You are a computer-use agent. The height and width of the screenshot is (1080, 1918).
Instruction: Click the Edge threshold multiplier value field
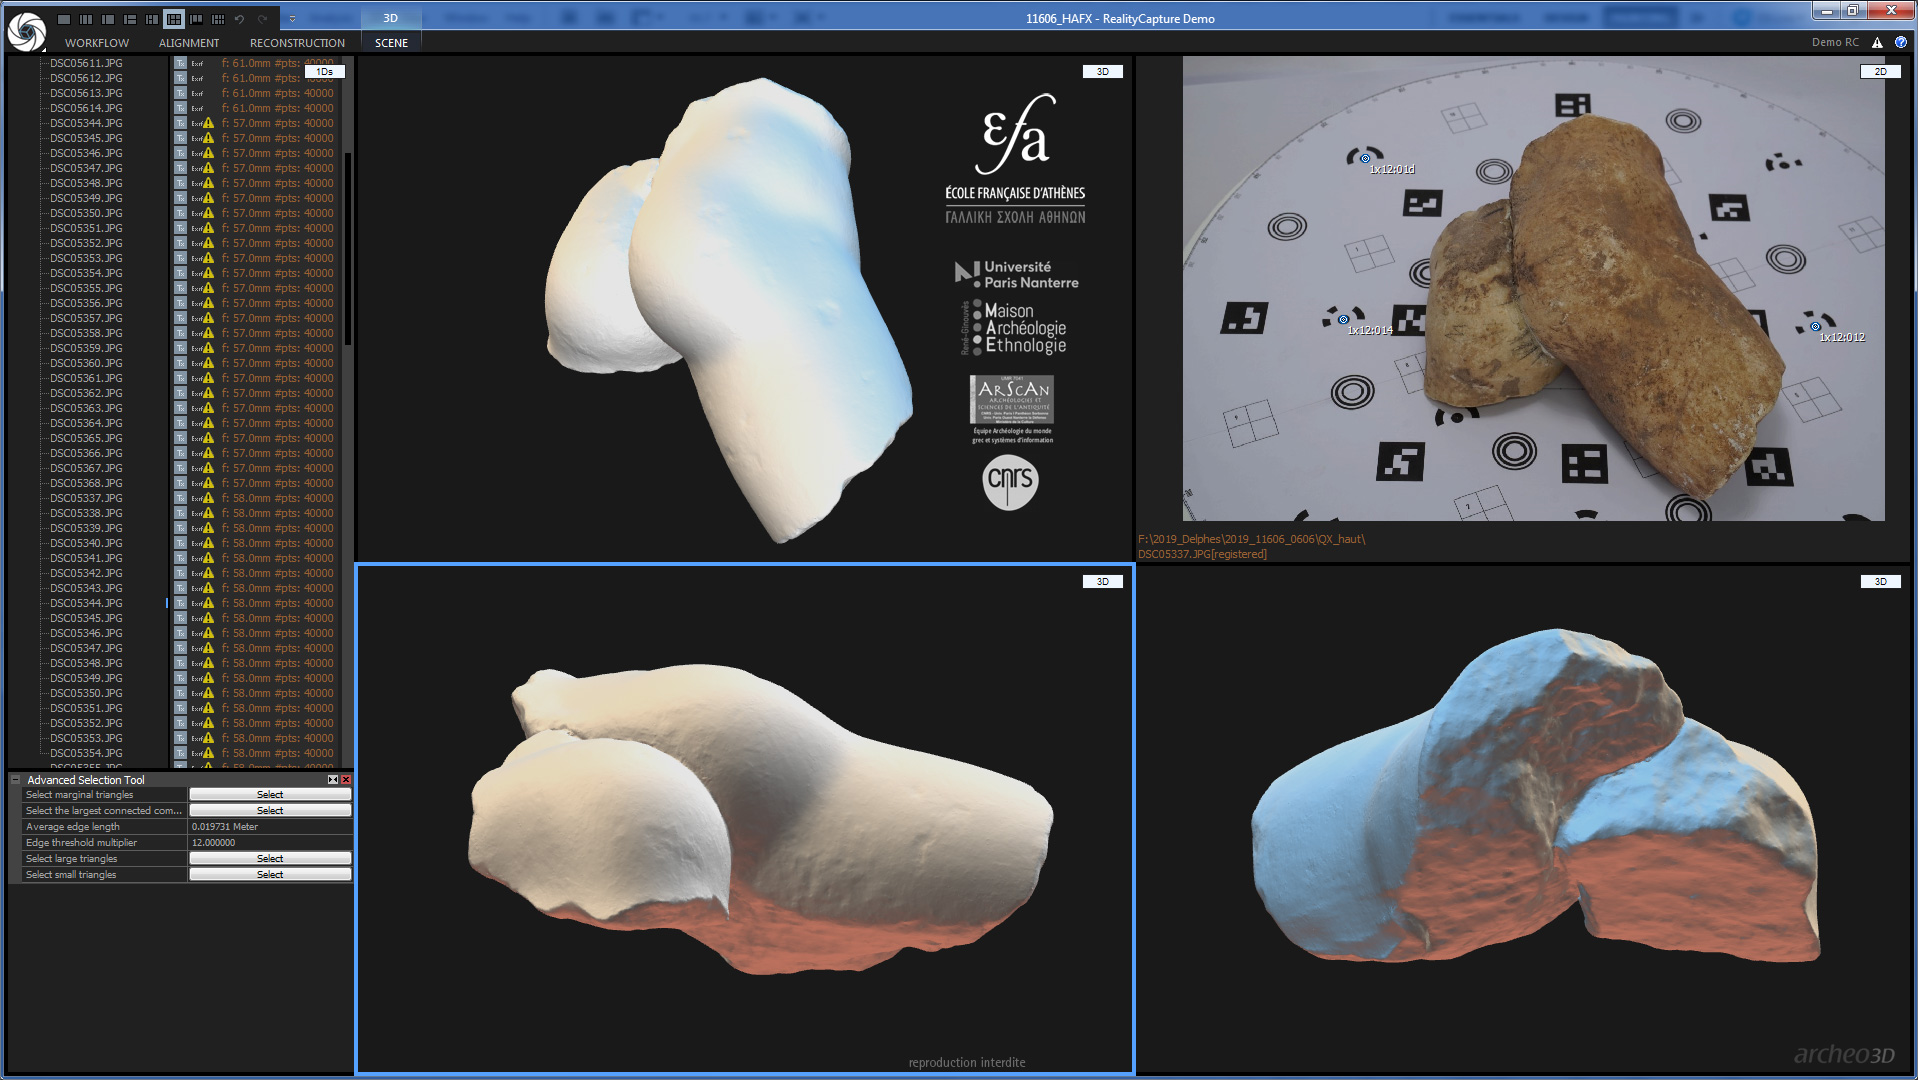tap(270, 843)
